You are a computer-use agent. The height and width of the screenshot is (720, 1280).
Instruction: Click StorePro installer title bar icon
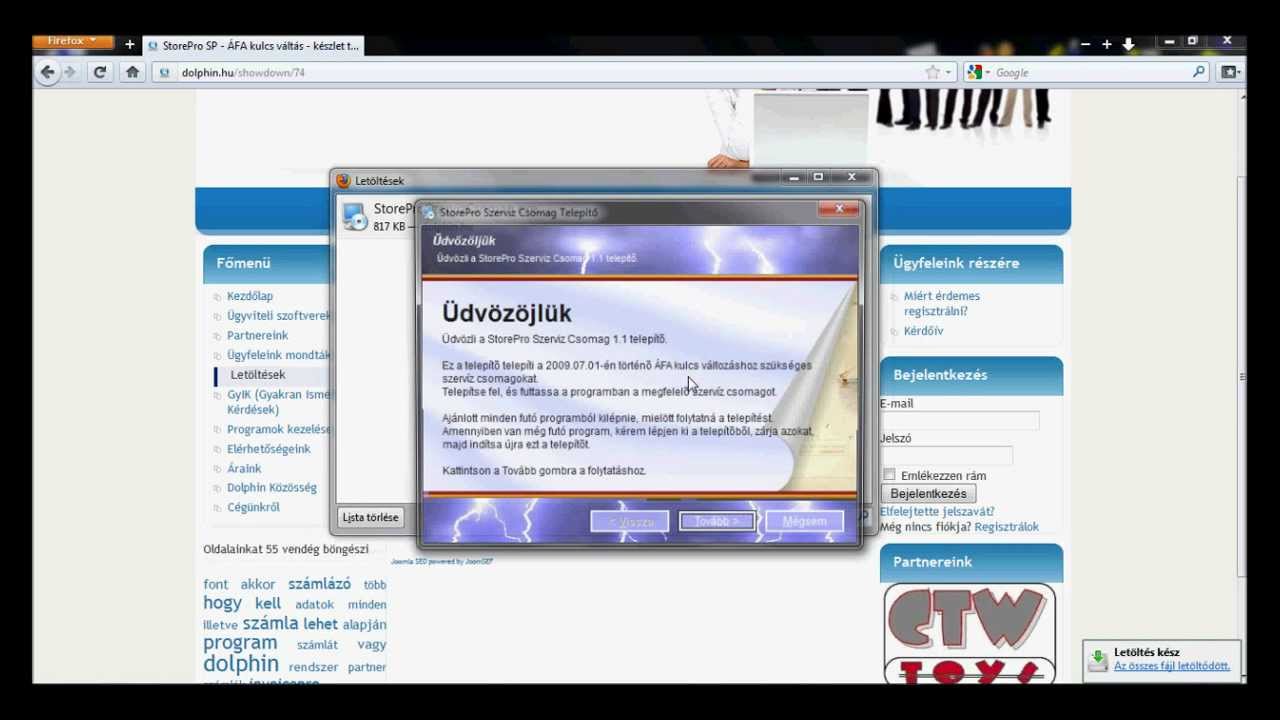429,212
